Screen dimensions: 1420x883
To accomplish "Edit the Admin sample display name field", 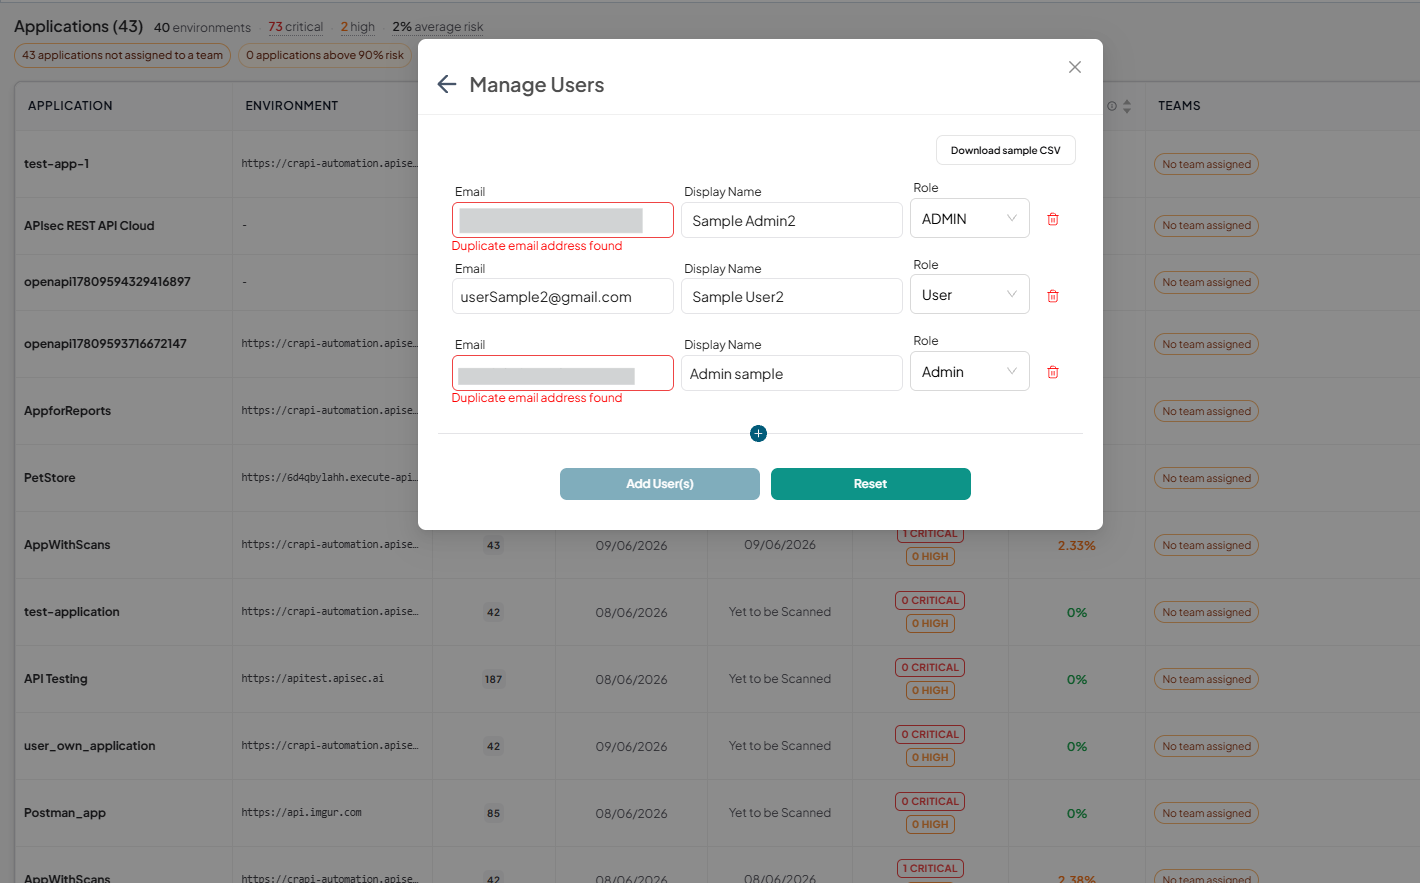I will tap(792, 373).
